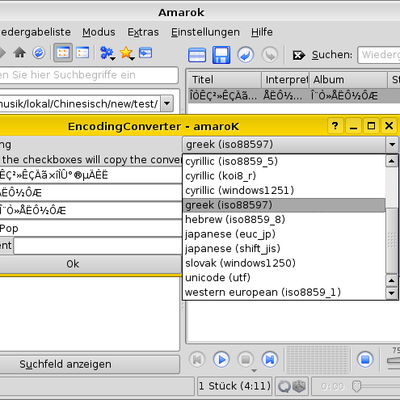Click the grey stop button

coord(246,360)
